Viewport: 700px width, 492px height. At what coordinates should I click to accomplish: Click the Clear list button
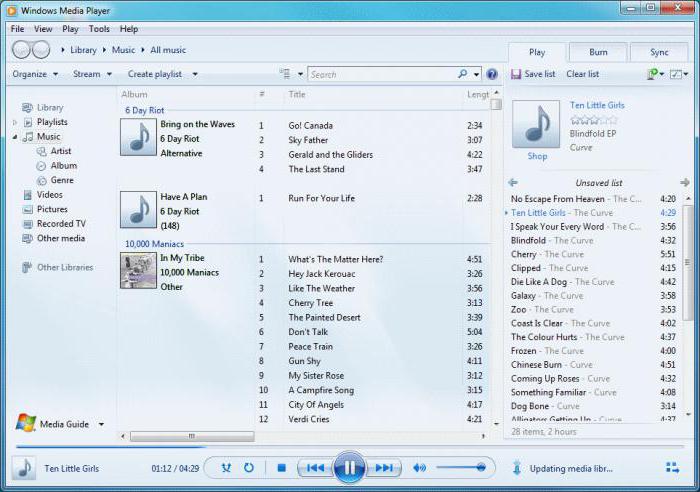pos(583,74)
